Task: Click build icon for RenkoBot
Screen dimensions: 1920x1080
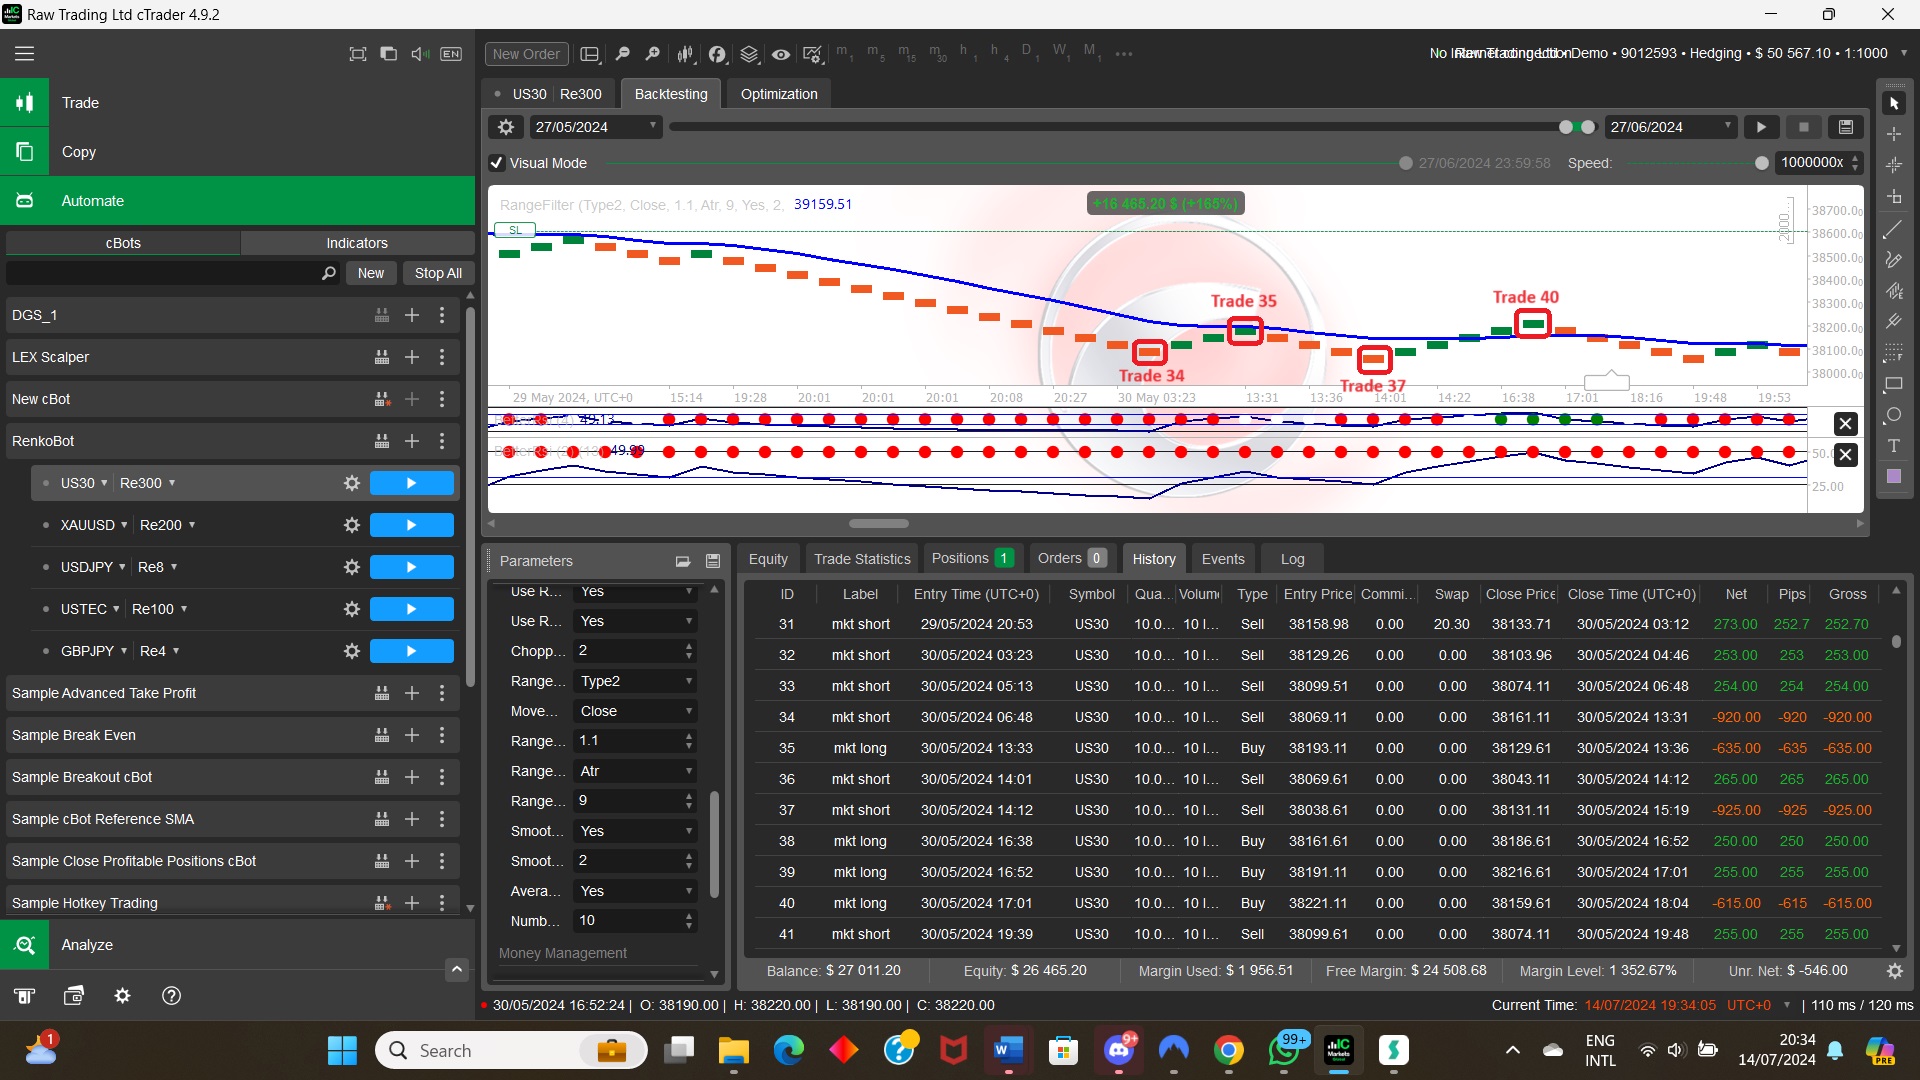Action: [382, 441]
